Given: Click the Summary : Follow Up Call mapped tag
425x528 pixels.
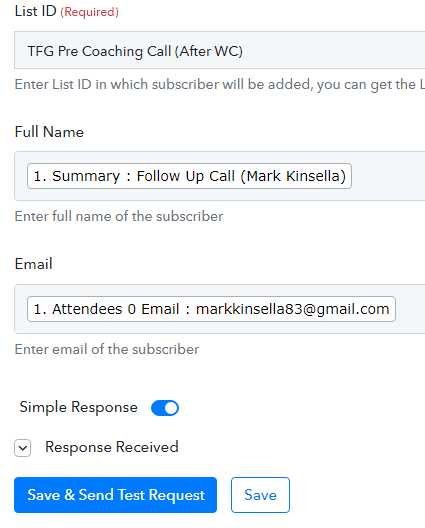Looking at the screenshot, I should click(x=189, y=176).
